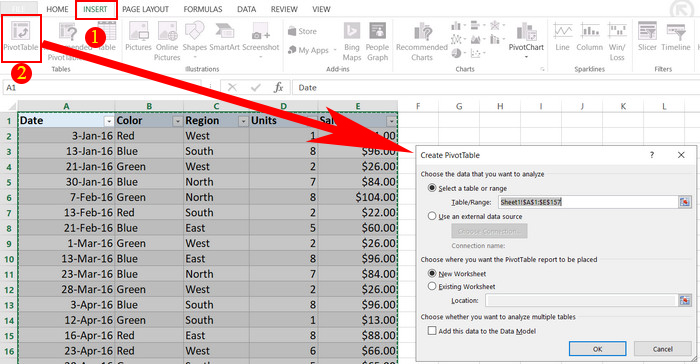Open the Charts group dialog launcher
The width and height of the screenshot is (700, 364).
pos(542,69)
